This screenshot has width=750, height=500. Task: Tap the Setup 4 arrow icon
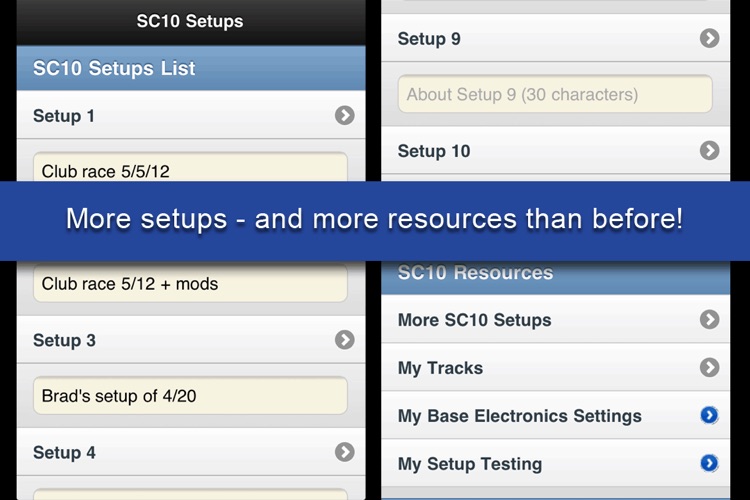[x=345, y=452]
